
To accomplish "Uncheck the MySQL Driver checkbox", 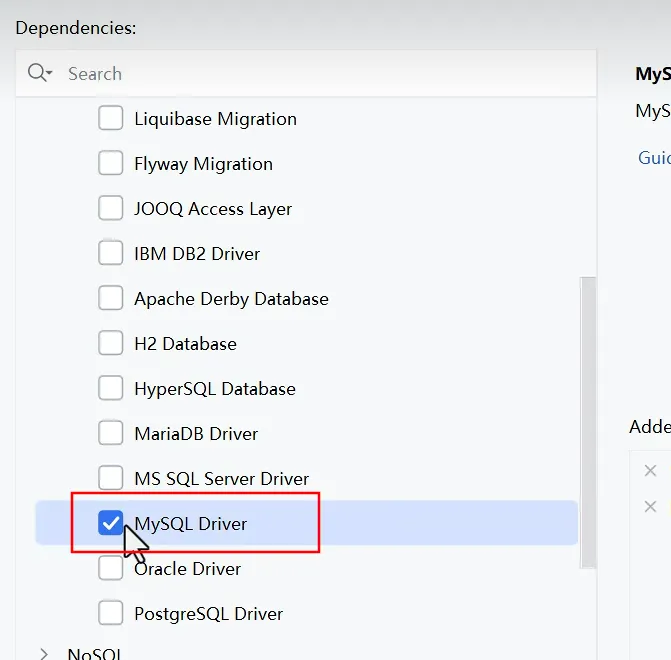I will (x=110, y=523).
